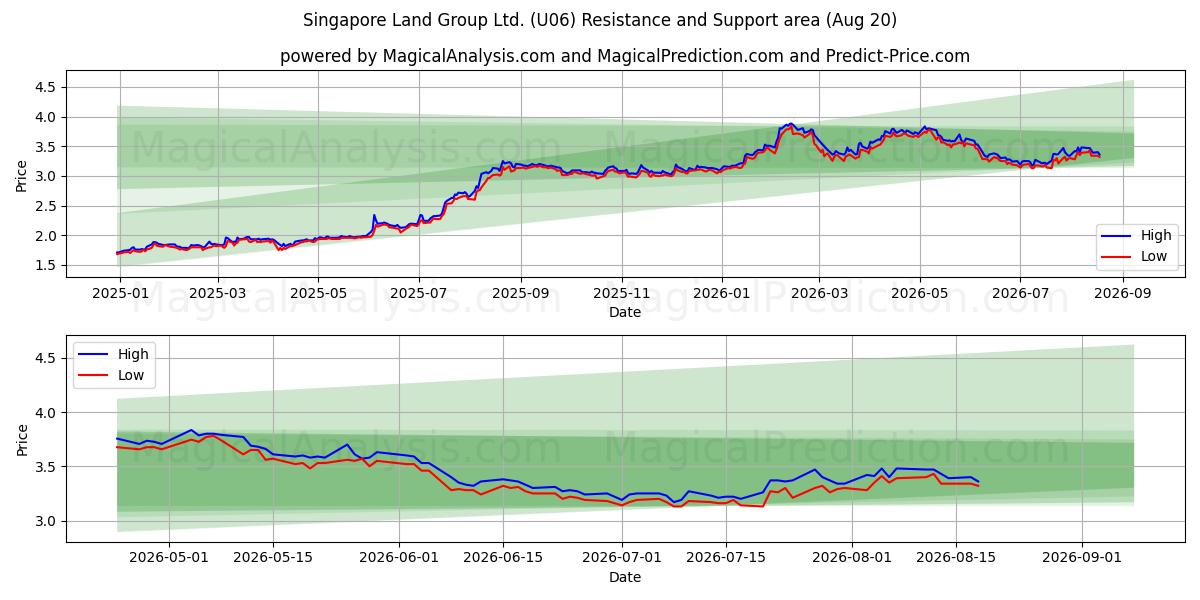The height and width of the screenshot is (600, 1200).
Task: Click the '2026-06-01' tick on lower chart
Action: (x=400, y=558)
